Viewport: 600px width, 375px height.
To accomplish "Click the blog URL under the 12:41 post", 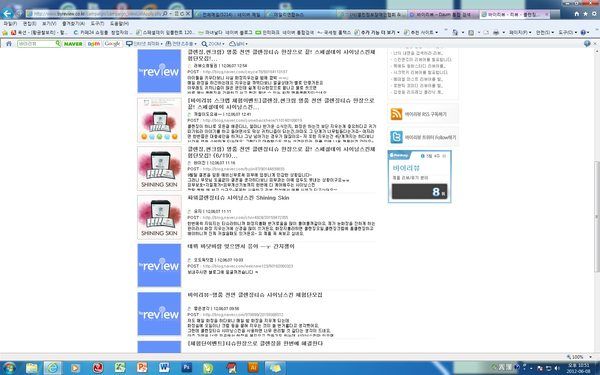I will click(x=252, y=120).
